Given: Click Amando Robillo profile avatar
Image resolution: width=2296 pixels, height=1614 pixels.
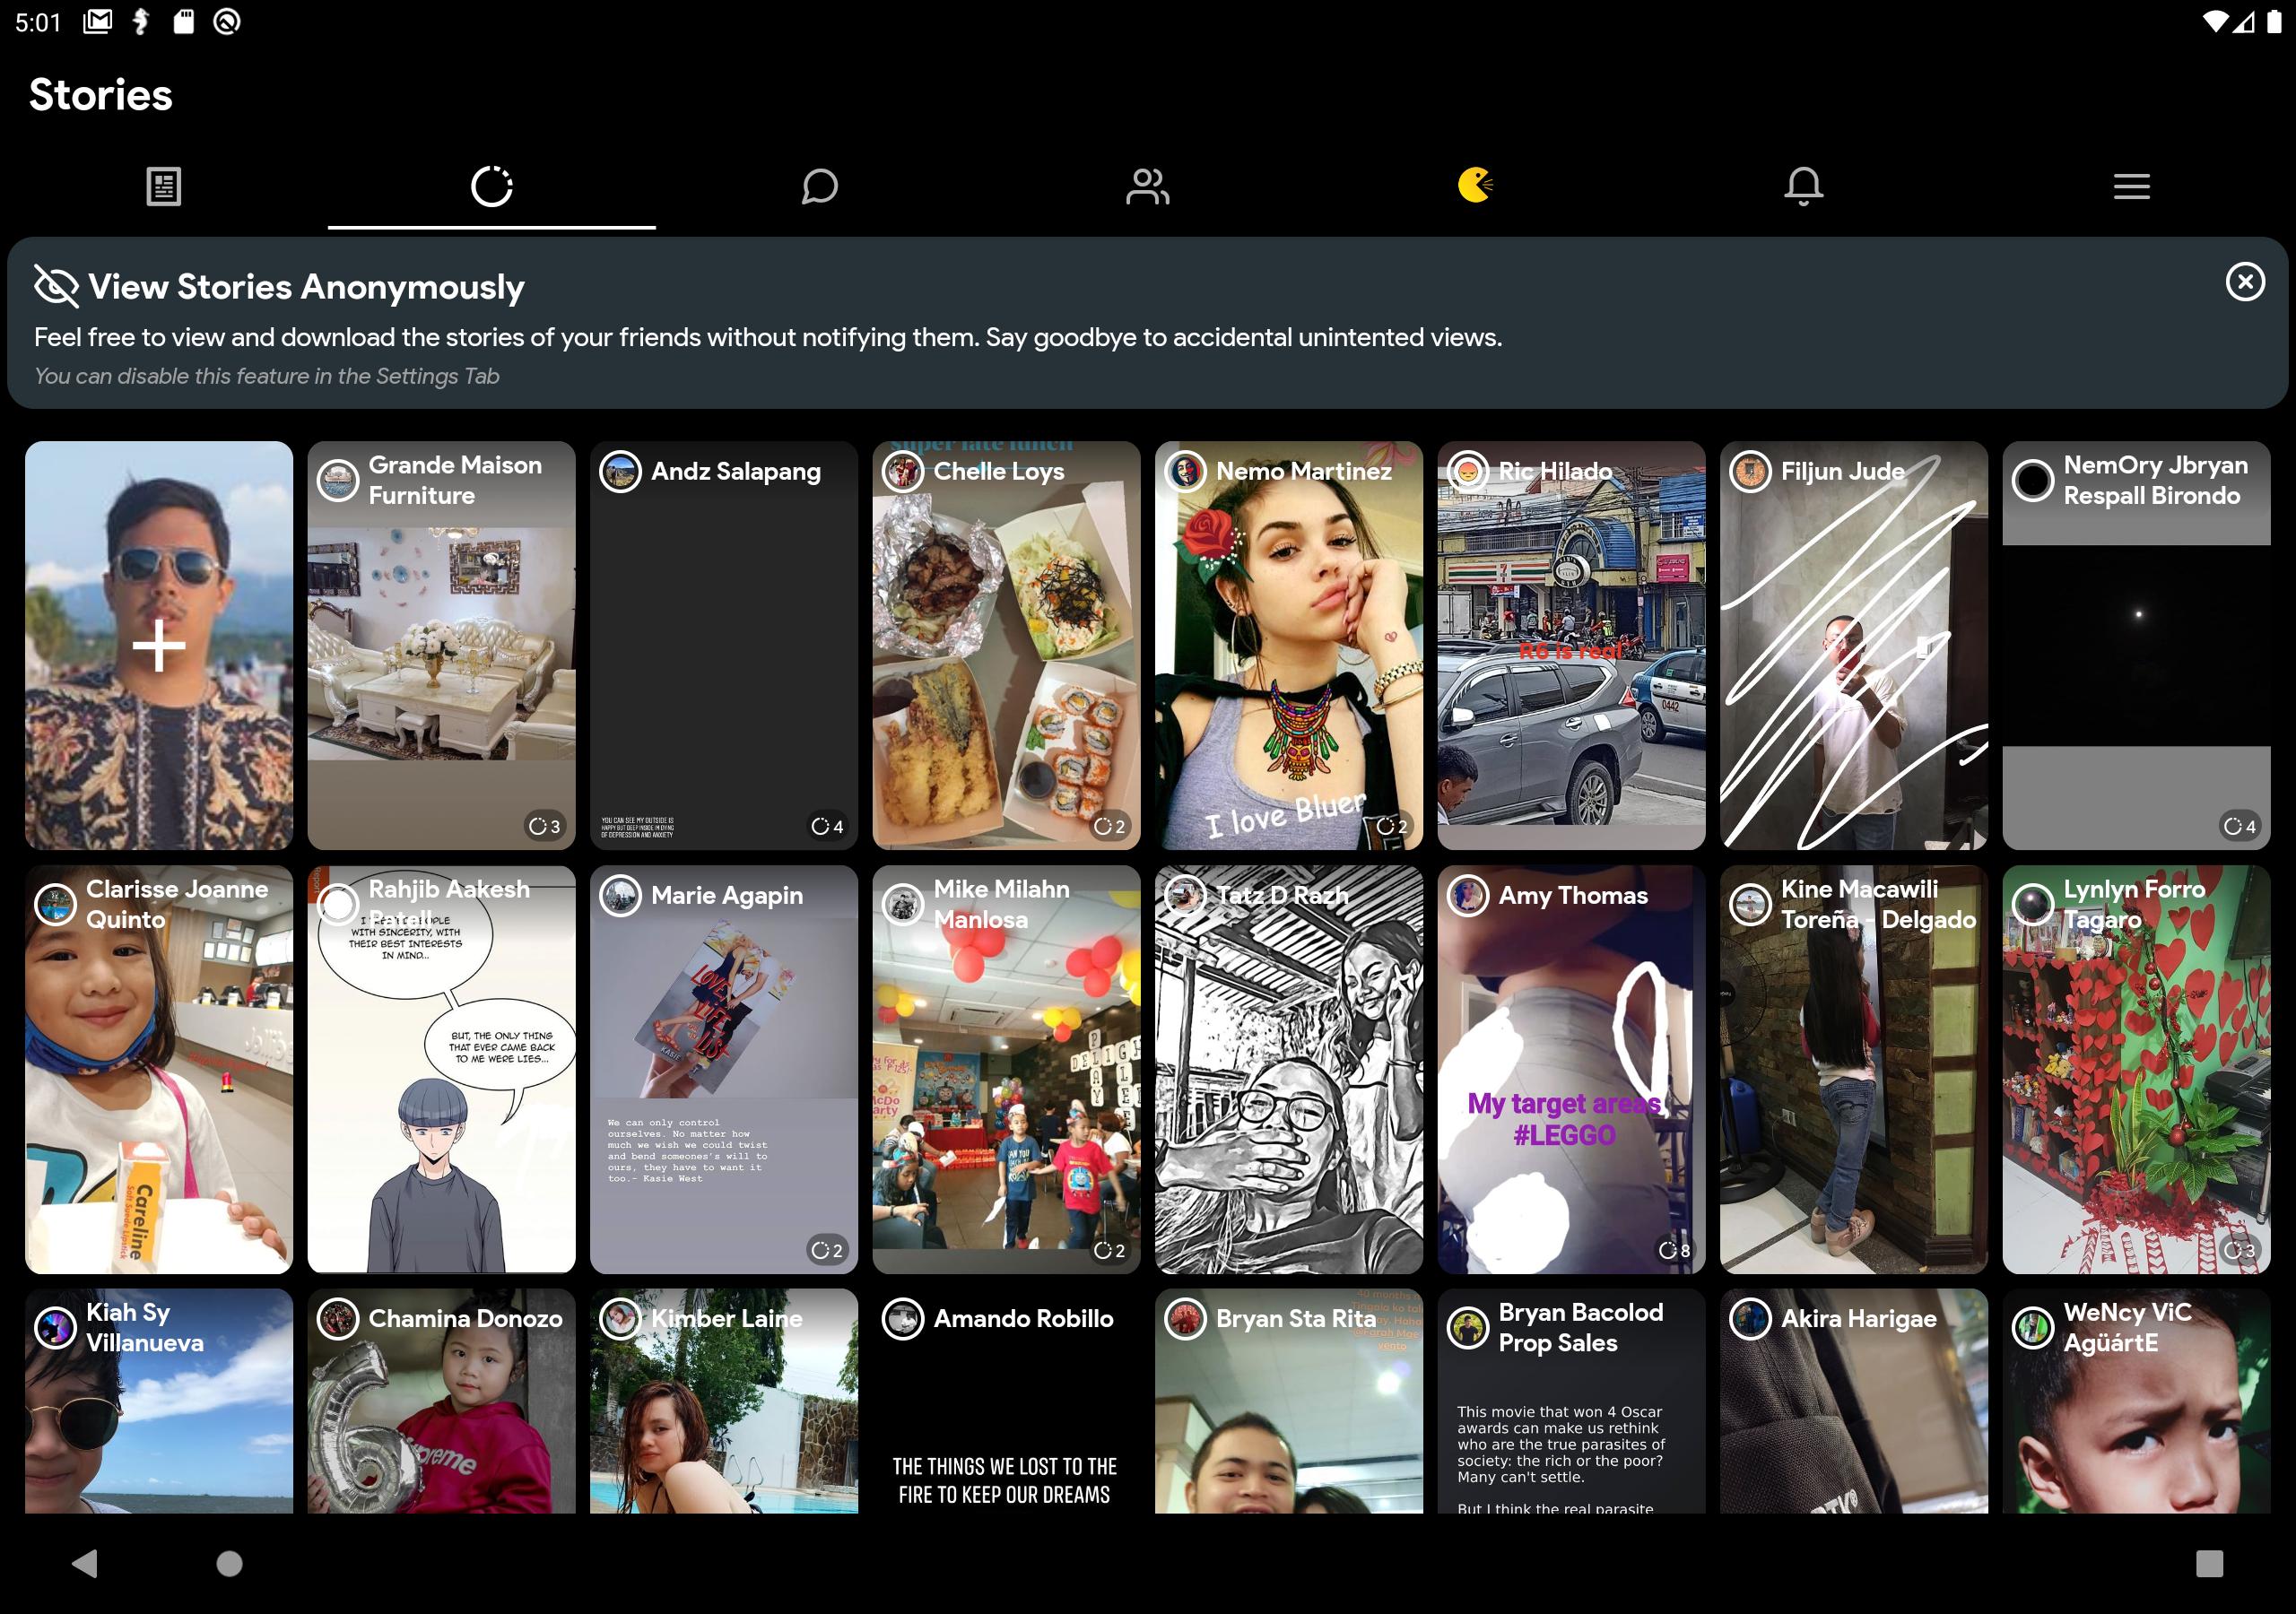Looking at the screenshot, I should (x=903, y=1319).
